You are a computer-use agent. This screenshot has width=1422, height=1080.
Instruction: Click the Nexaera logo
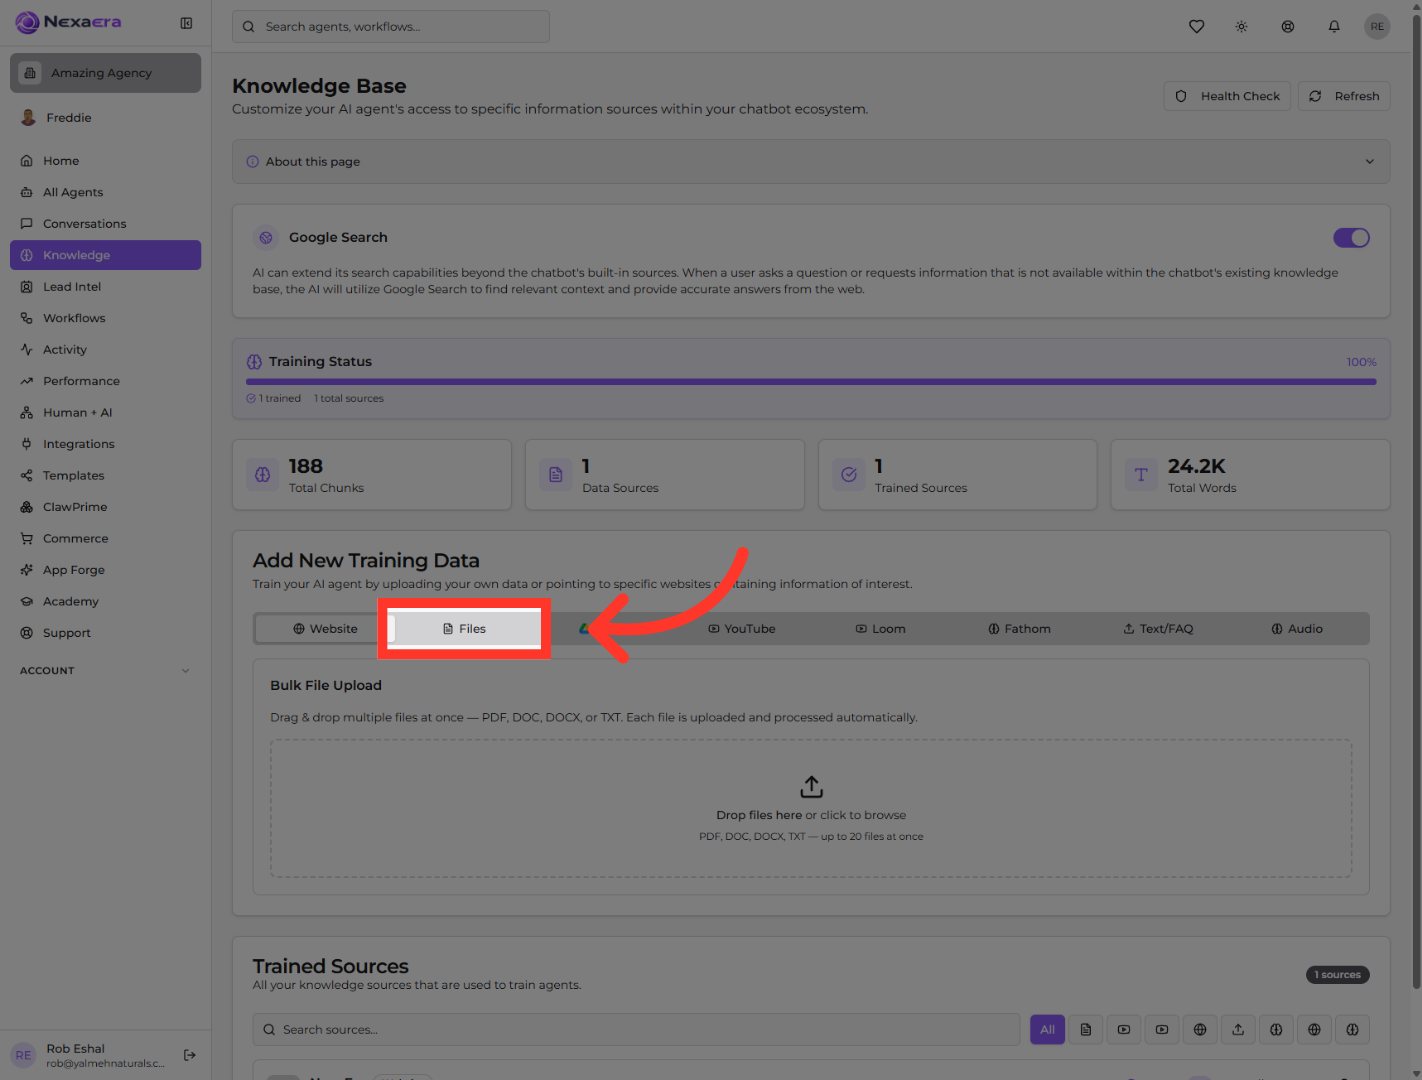point(69,22)
